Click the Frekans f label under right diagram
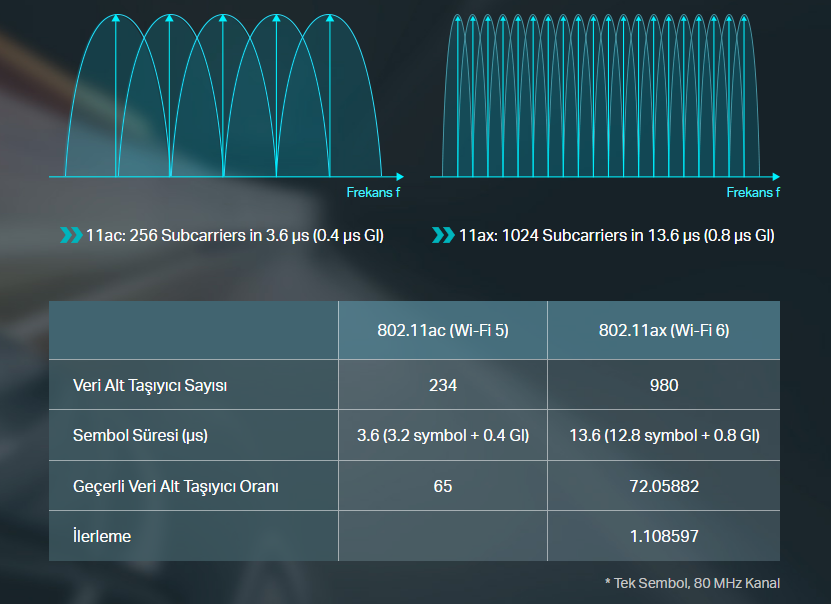 click(x=753, y=192)
